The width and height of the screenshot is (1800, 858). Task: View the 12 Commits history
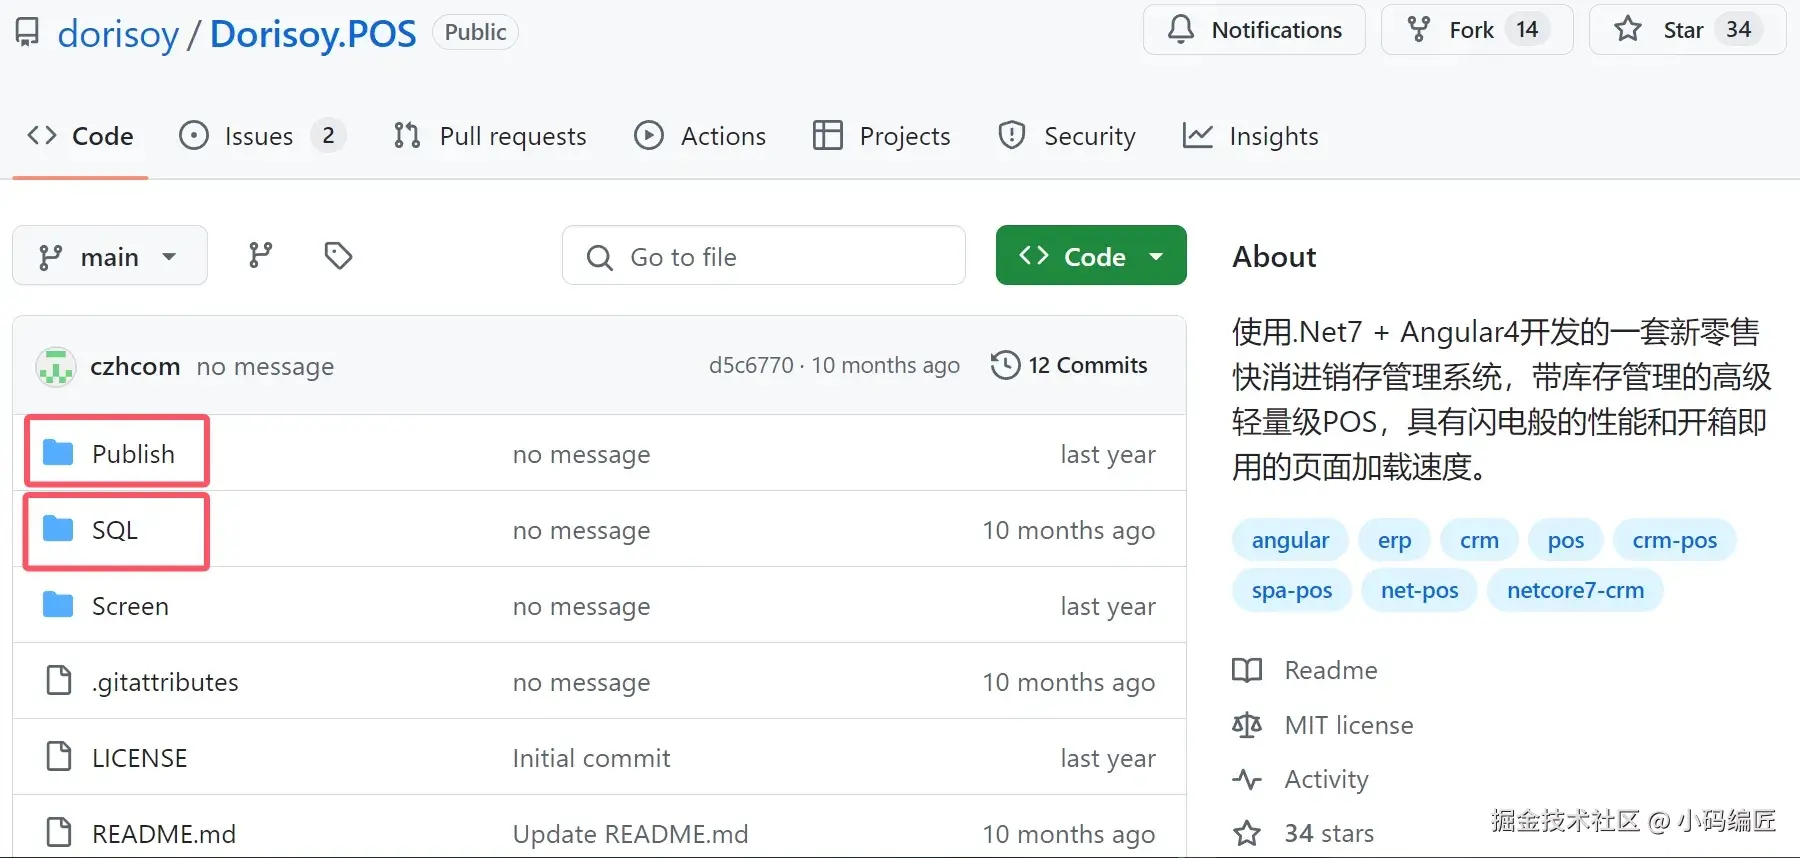(1069, 365)
